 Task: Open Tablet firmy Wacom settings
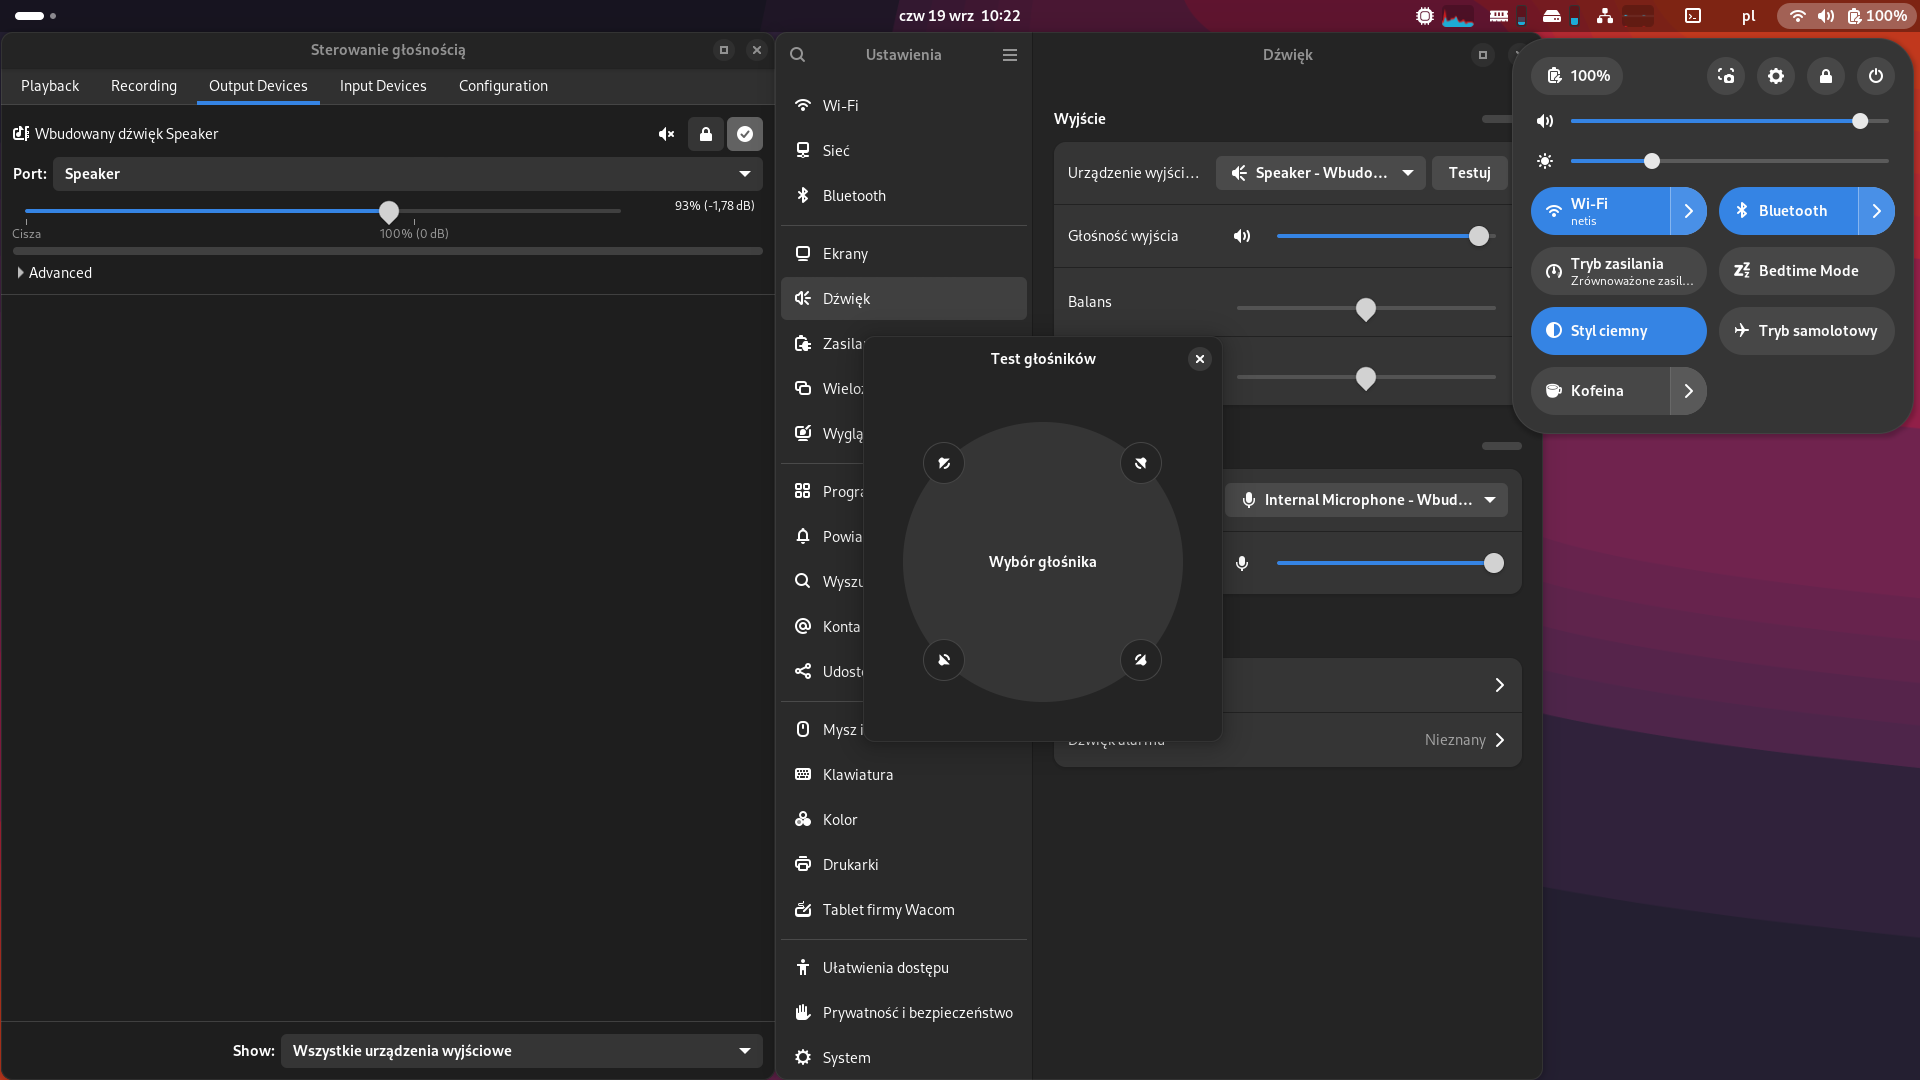tap(904, 910)
